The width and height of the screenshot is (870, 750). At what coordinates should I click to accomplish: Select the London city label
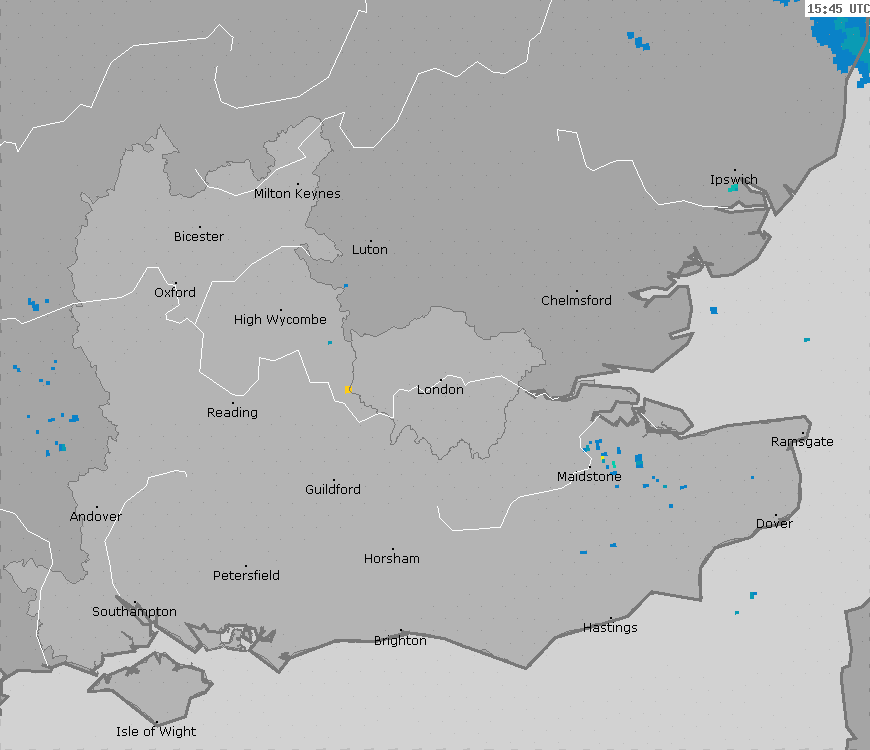coord(440,389)
